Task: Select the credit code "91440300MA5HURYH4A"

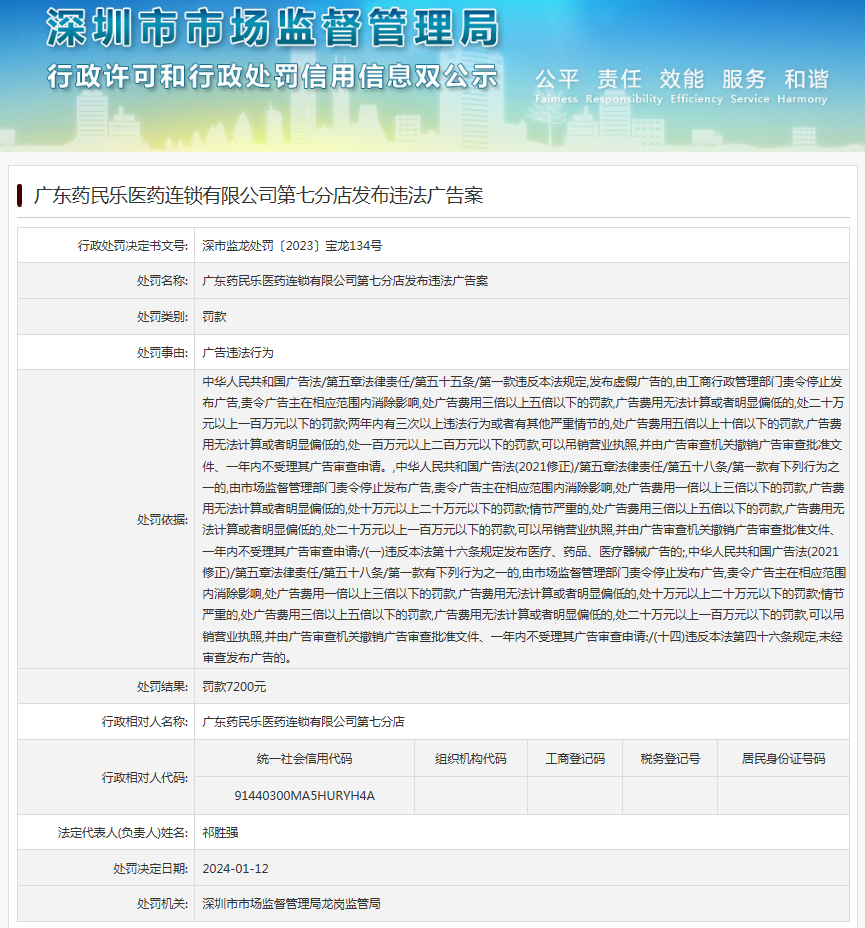Action: 305,795
